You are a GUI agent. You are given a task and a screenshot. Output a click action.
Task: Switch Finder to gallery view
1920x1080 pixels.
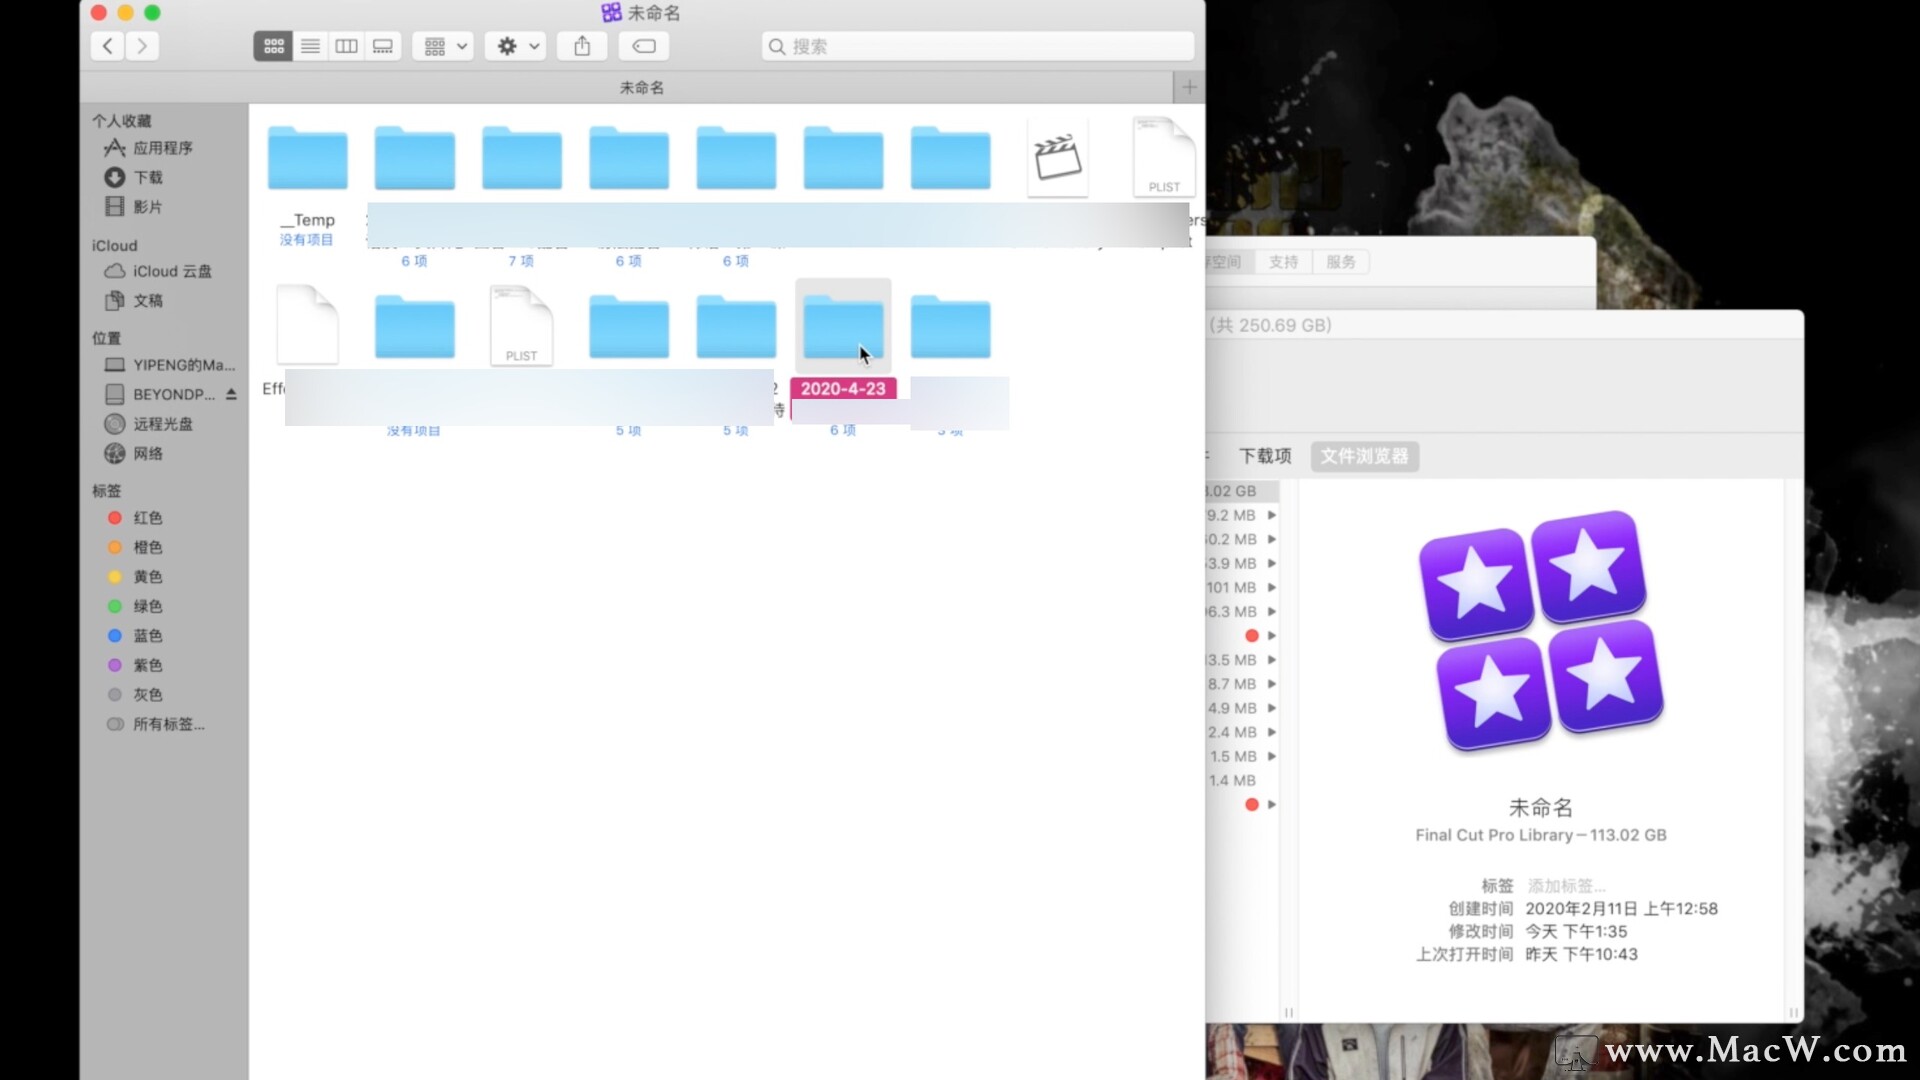click(383, 46)
